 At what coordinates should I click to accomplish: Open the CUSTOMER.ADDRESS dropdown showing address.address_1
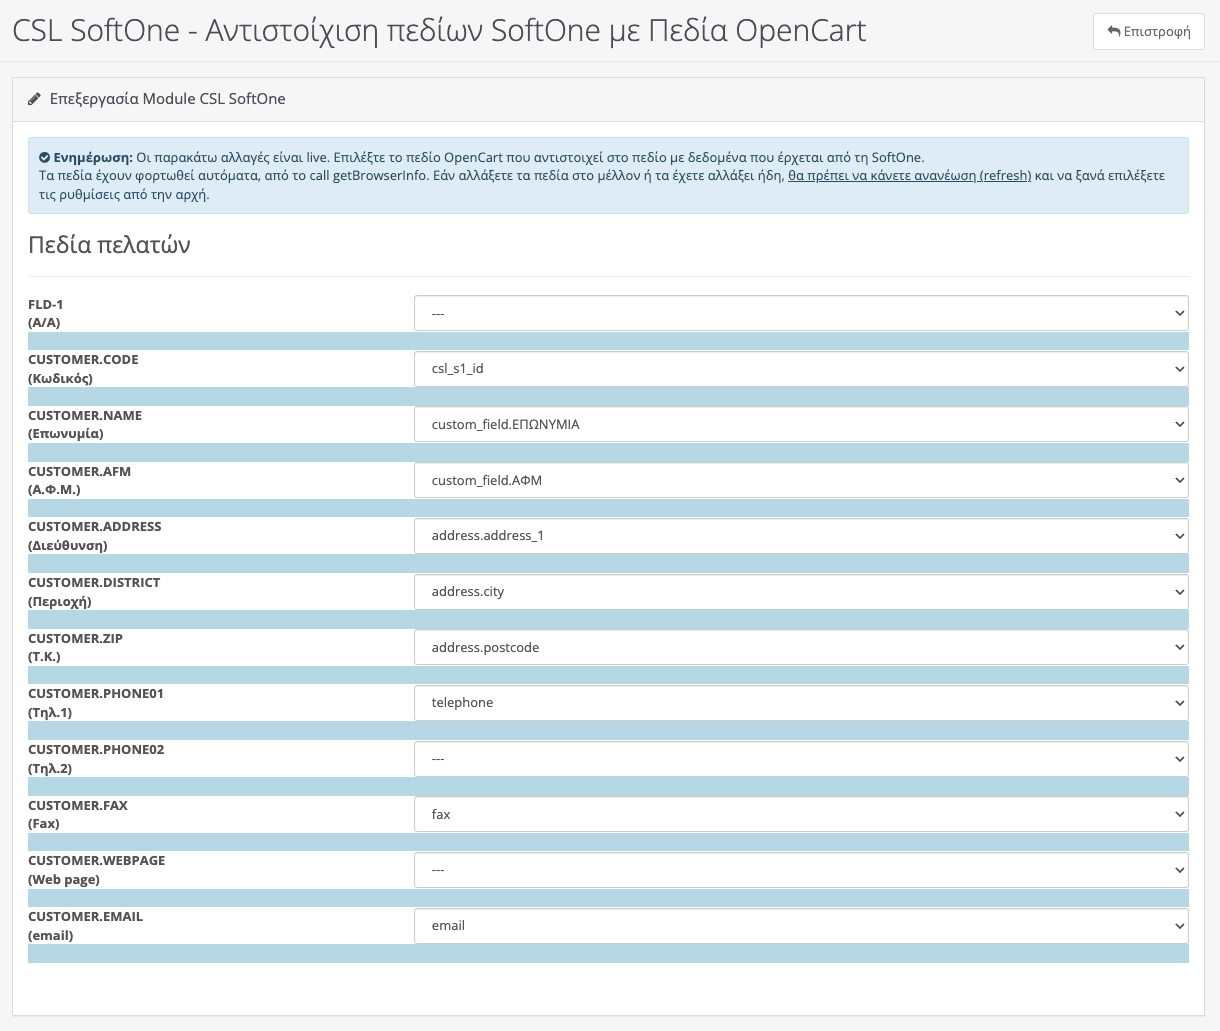pyautogui.click(x=801, y=536)
